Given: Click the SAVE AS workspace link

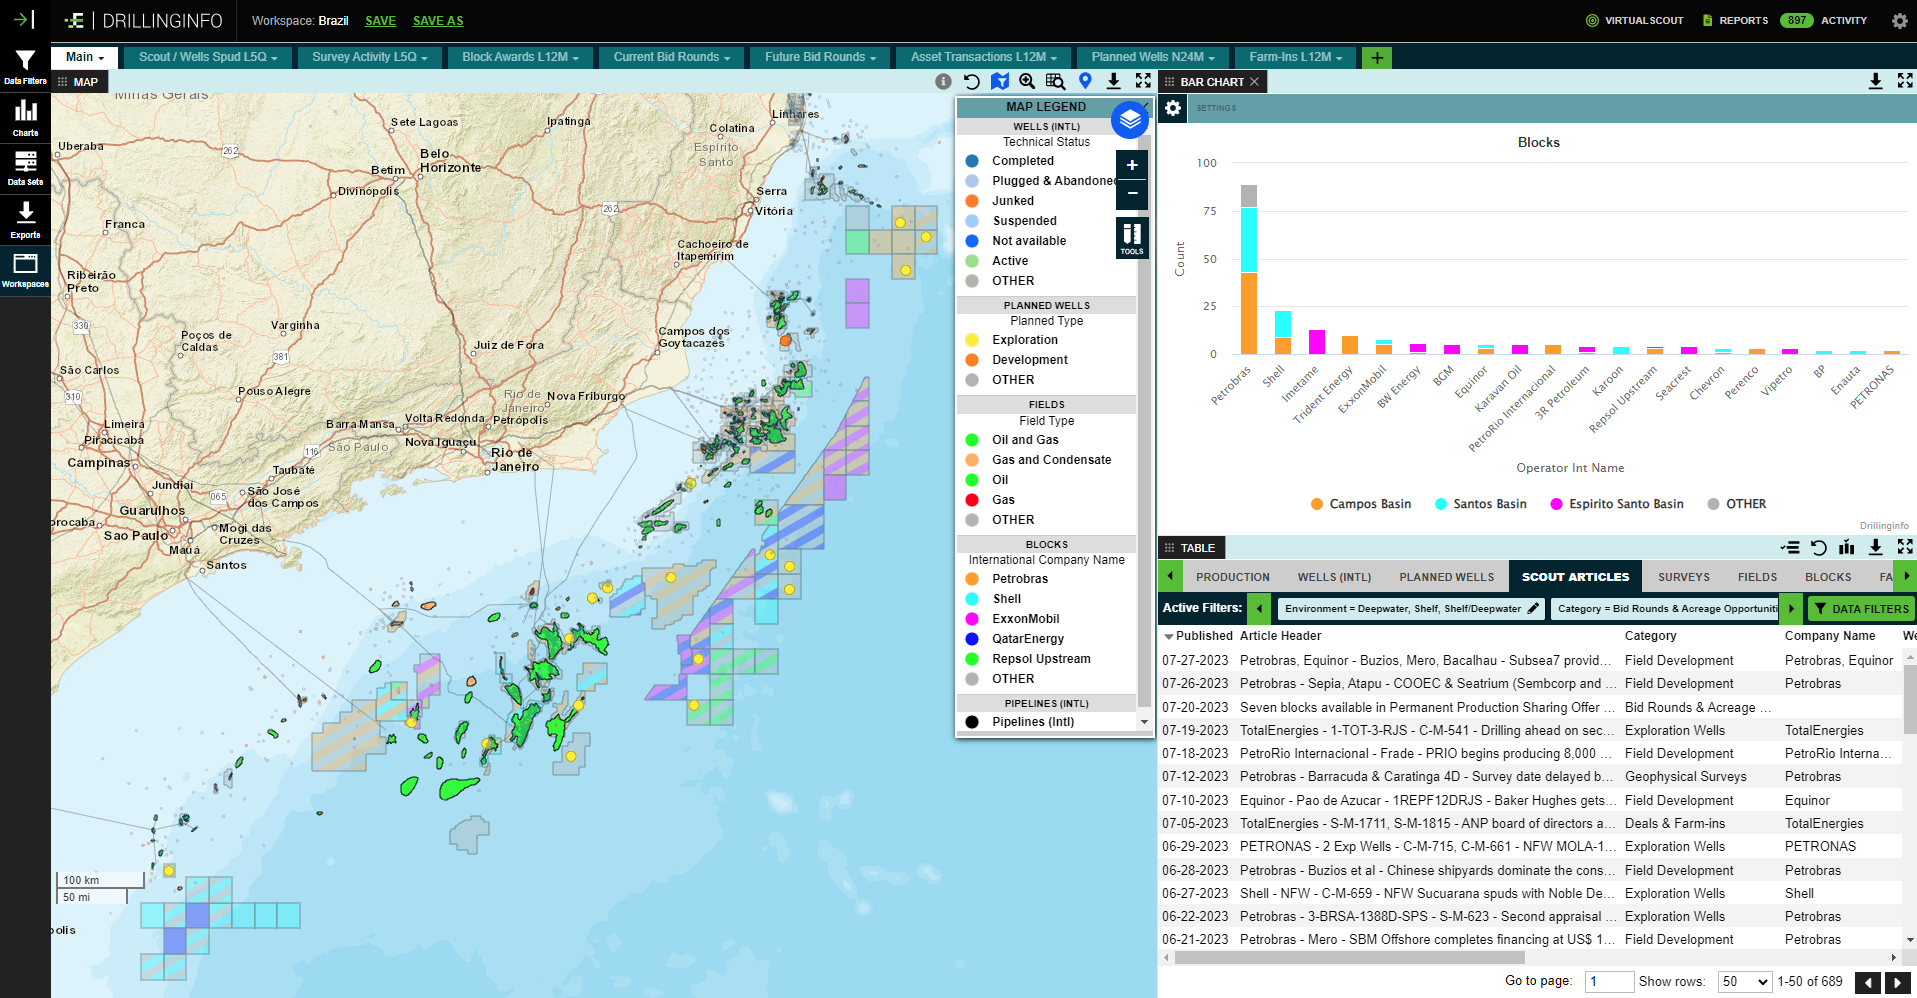Looking at the screenshot, I should pos(437,20).
